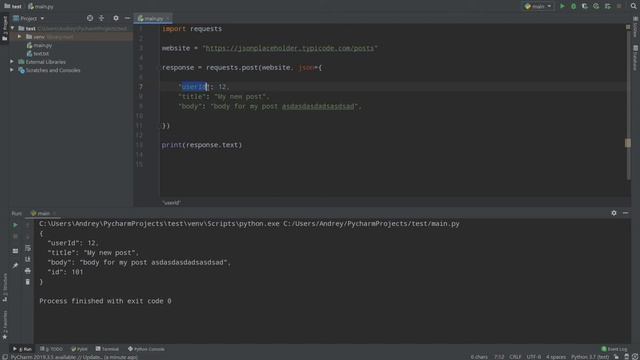Select text.txt in the project tree
The width and height of the screenshot is (640, 360).
[38, 53]
